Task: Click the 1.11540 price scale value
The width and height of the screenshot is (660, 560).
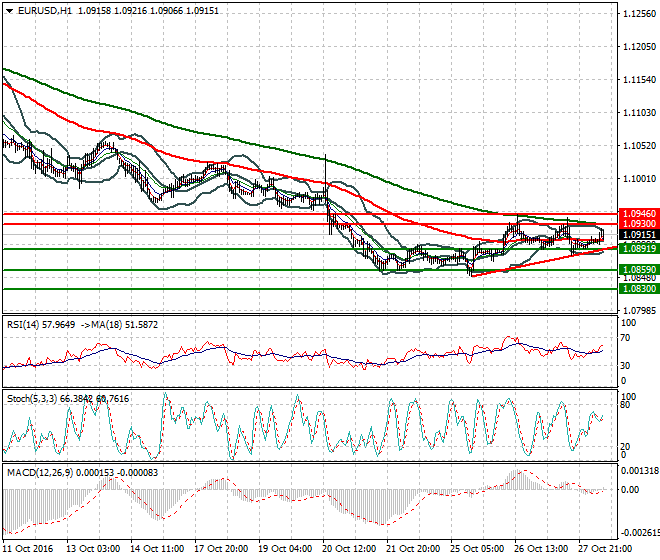Action: point(639,80)
